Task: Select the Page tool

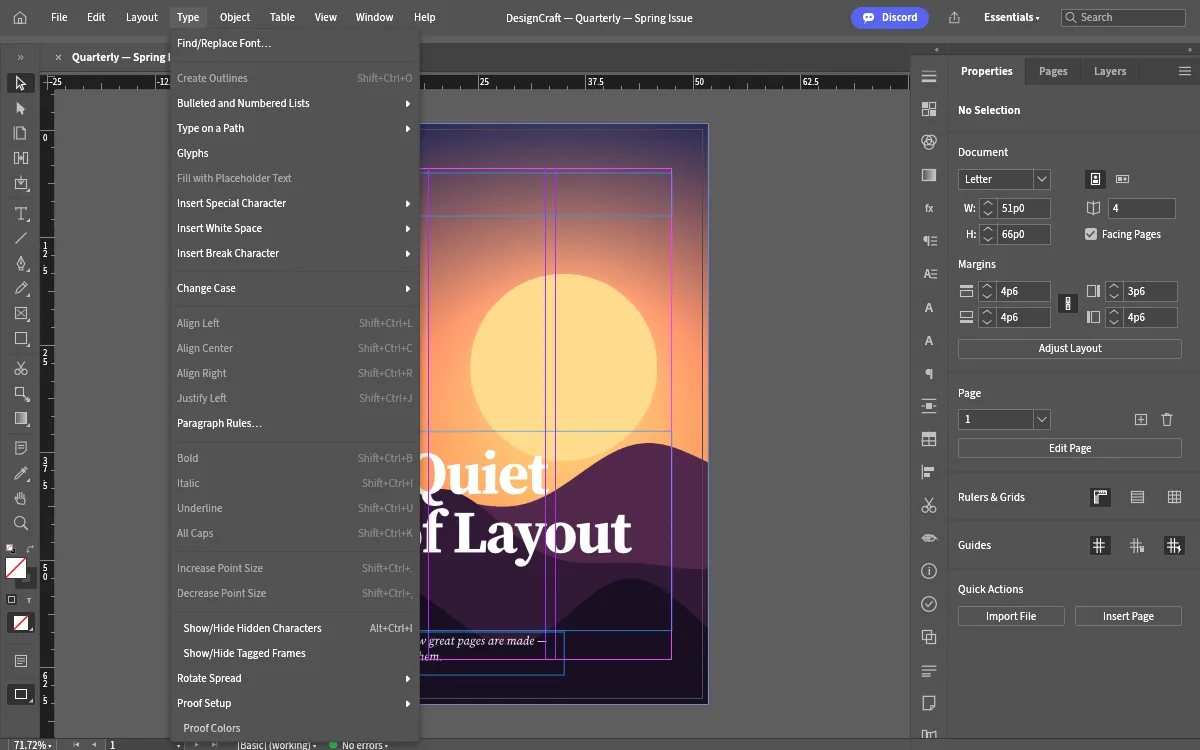Action: tap(20, 133)
